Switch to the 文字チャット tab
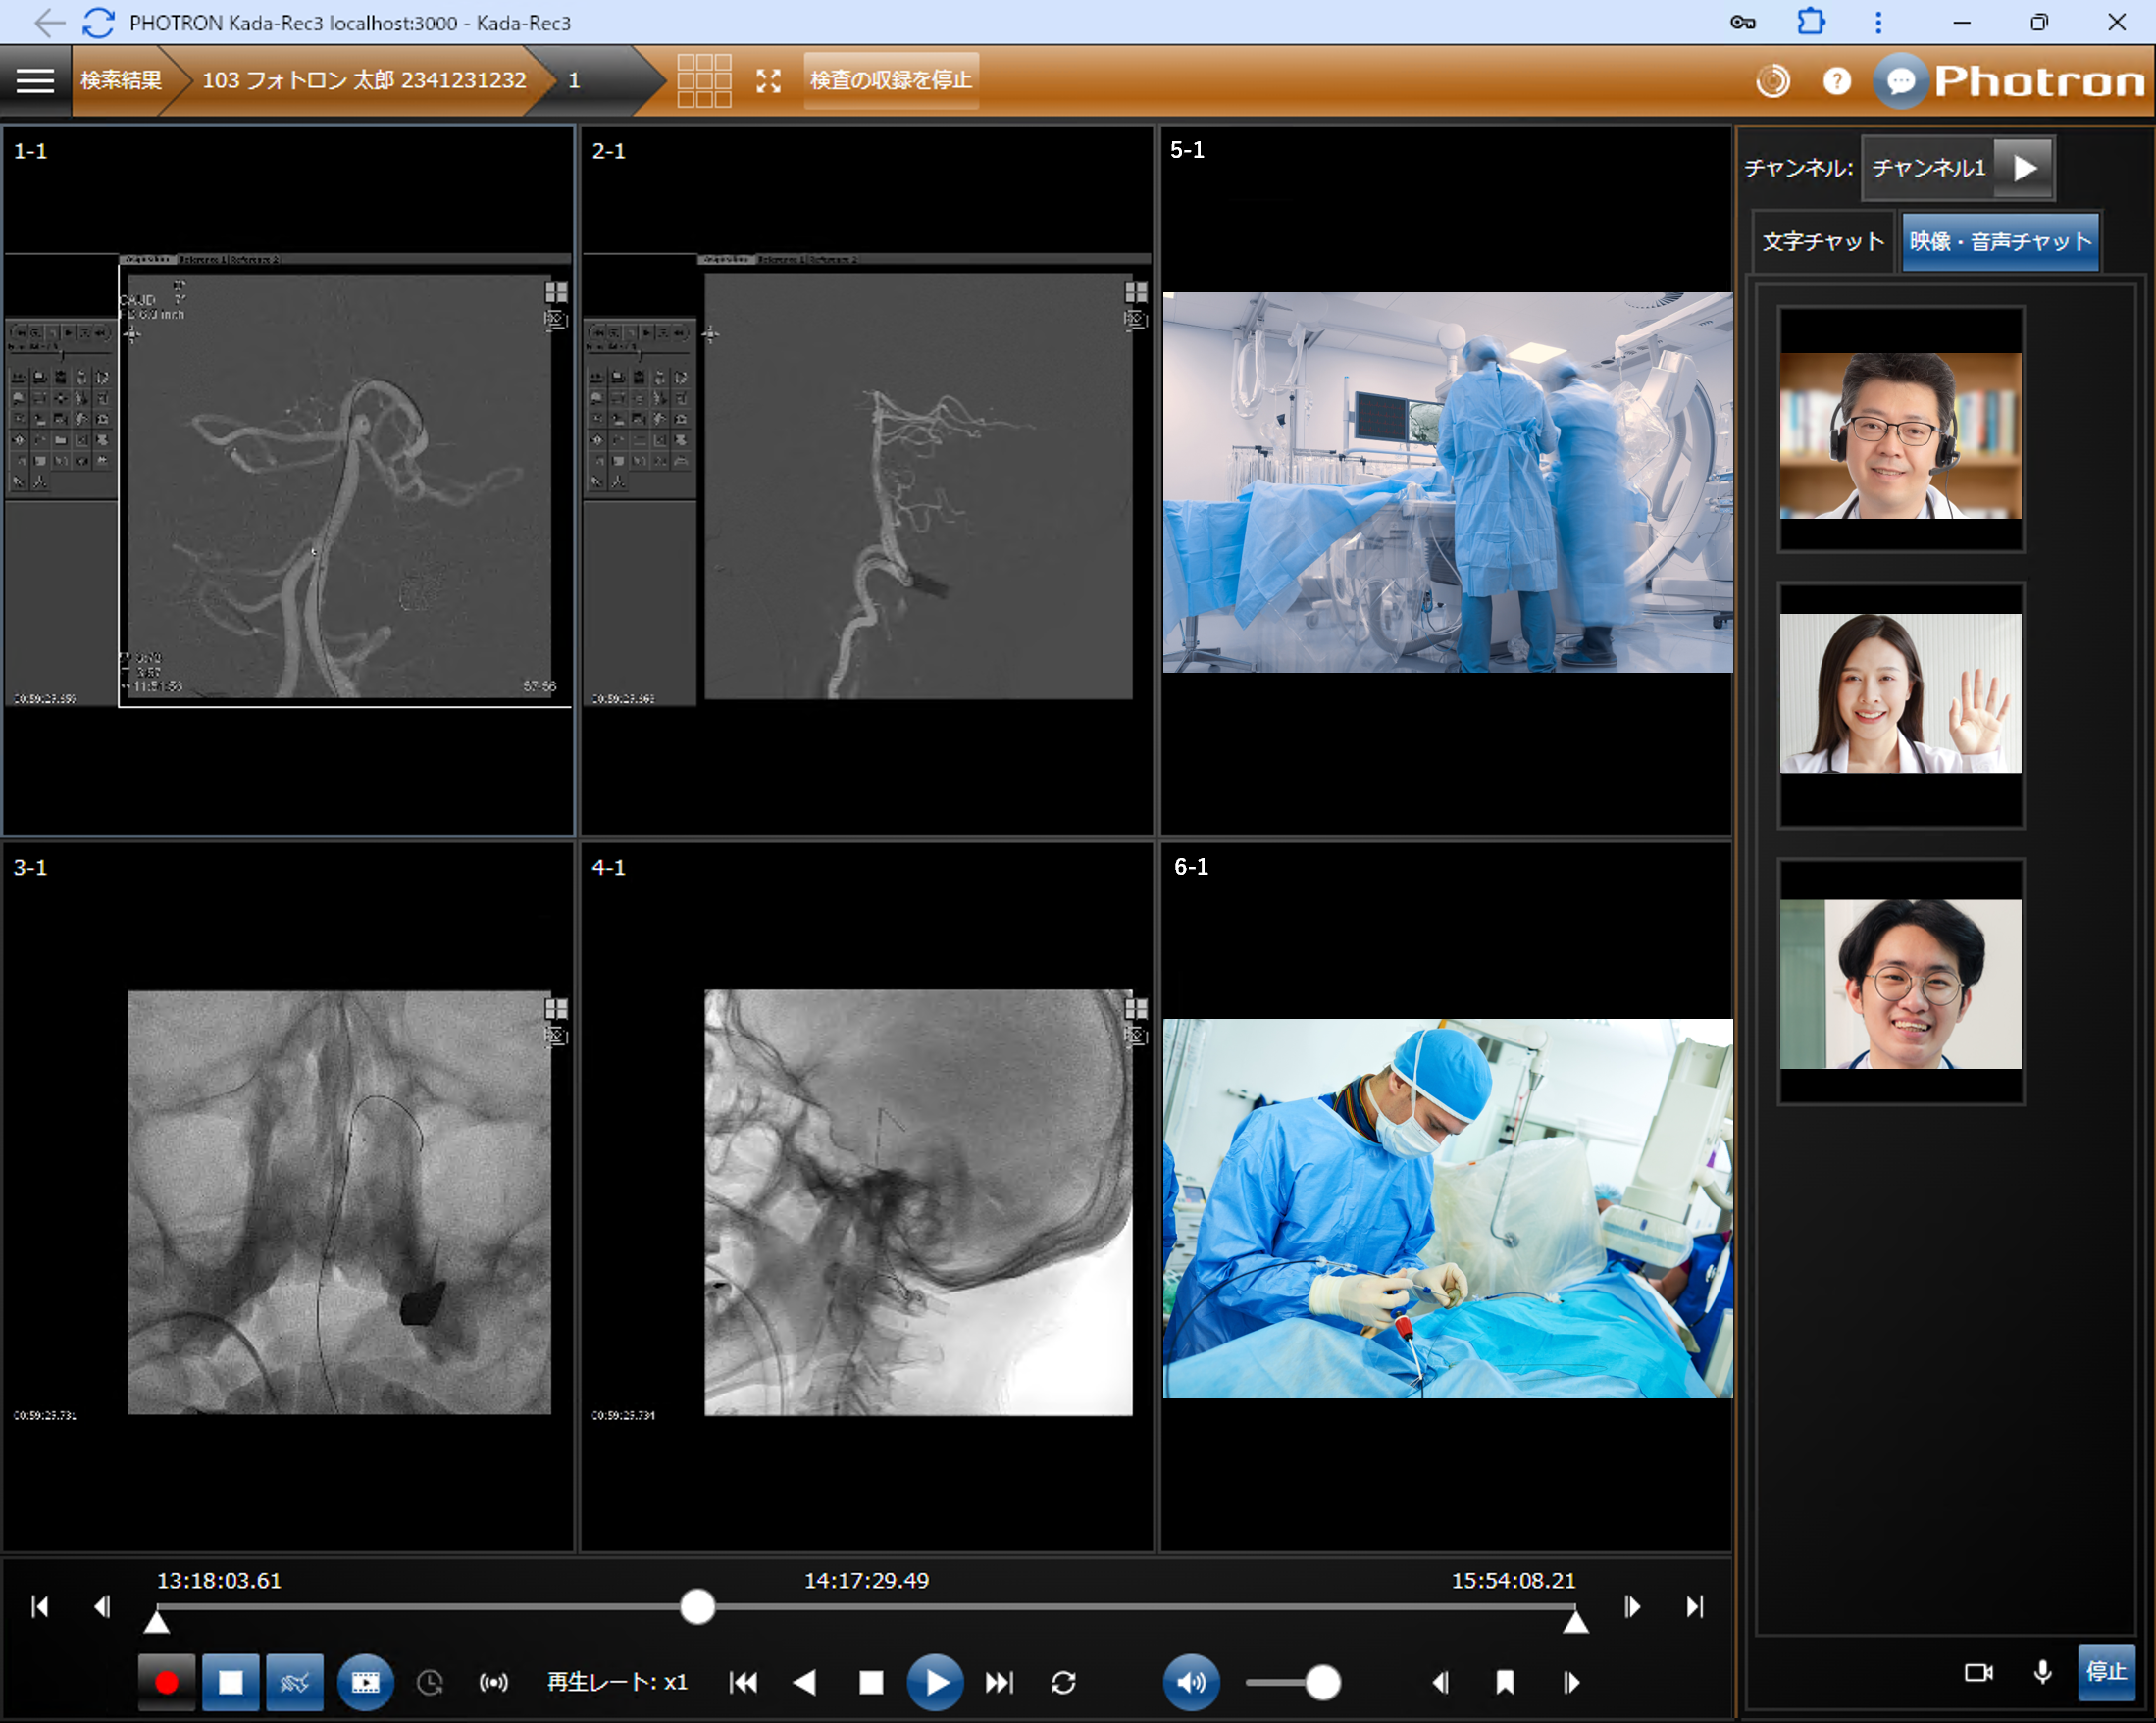This screenshot has width=2156, height=1723. [x=1822, y=242]
